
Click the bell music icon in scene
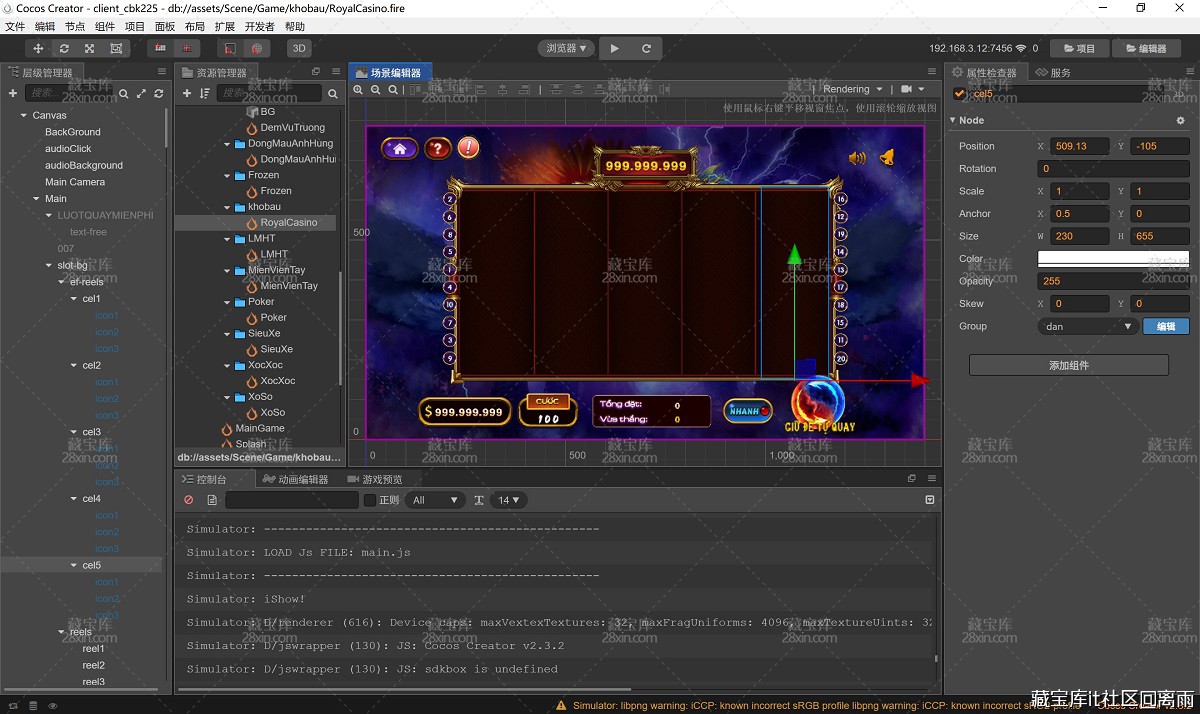point(886,157)
